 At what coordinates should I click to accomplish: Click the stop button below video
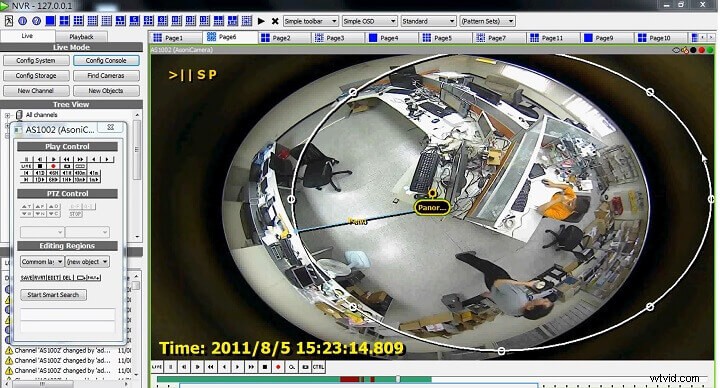265,367
